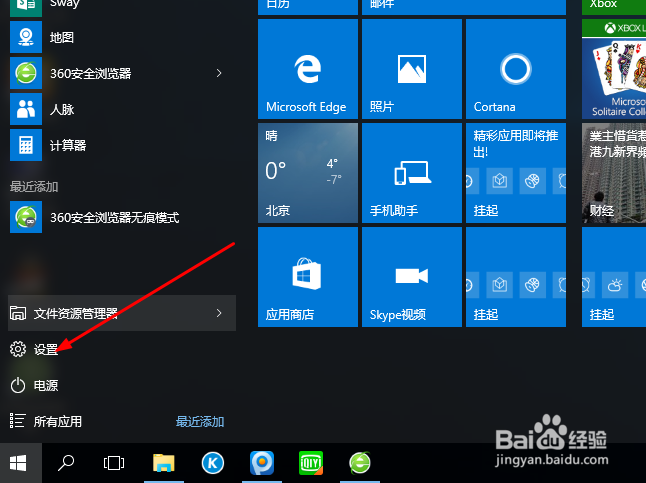Open 360 browser on the taskbar
The image size is (646, 483).
pyautogui.click(x=360, y=463)
